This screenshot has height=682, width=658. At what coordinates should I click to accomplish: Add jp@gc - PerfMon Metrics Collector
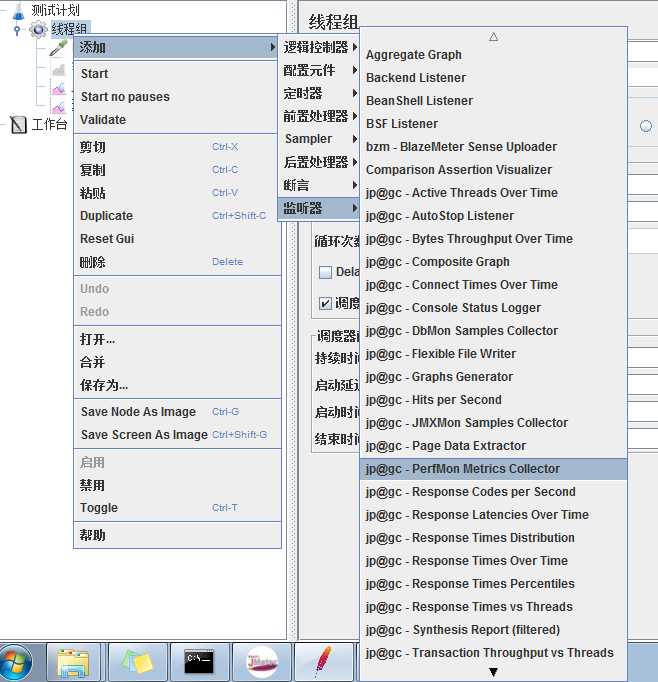493,469
